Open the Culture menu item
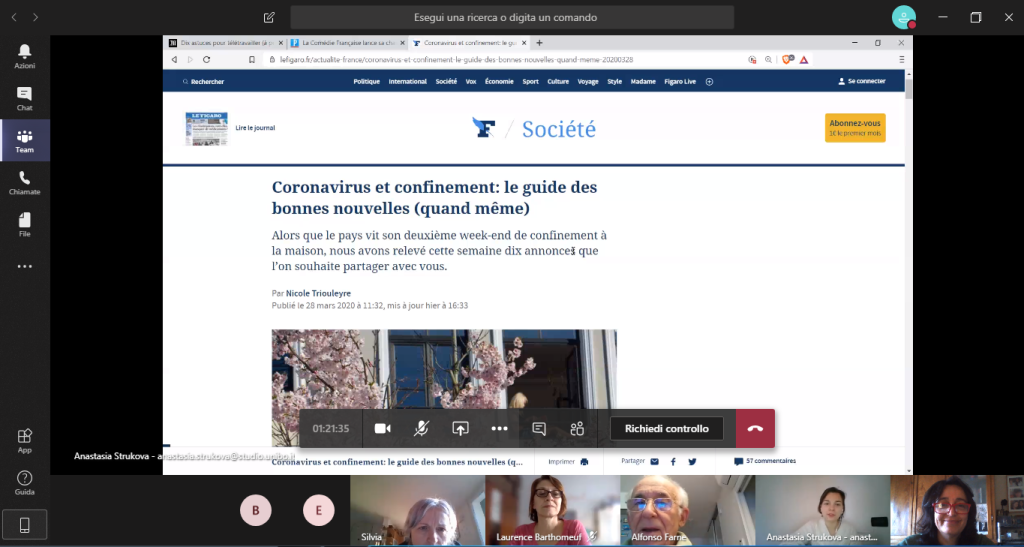Screen dimensions: 1024x547 point(558,82)
